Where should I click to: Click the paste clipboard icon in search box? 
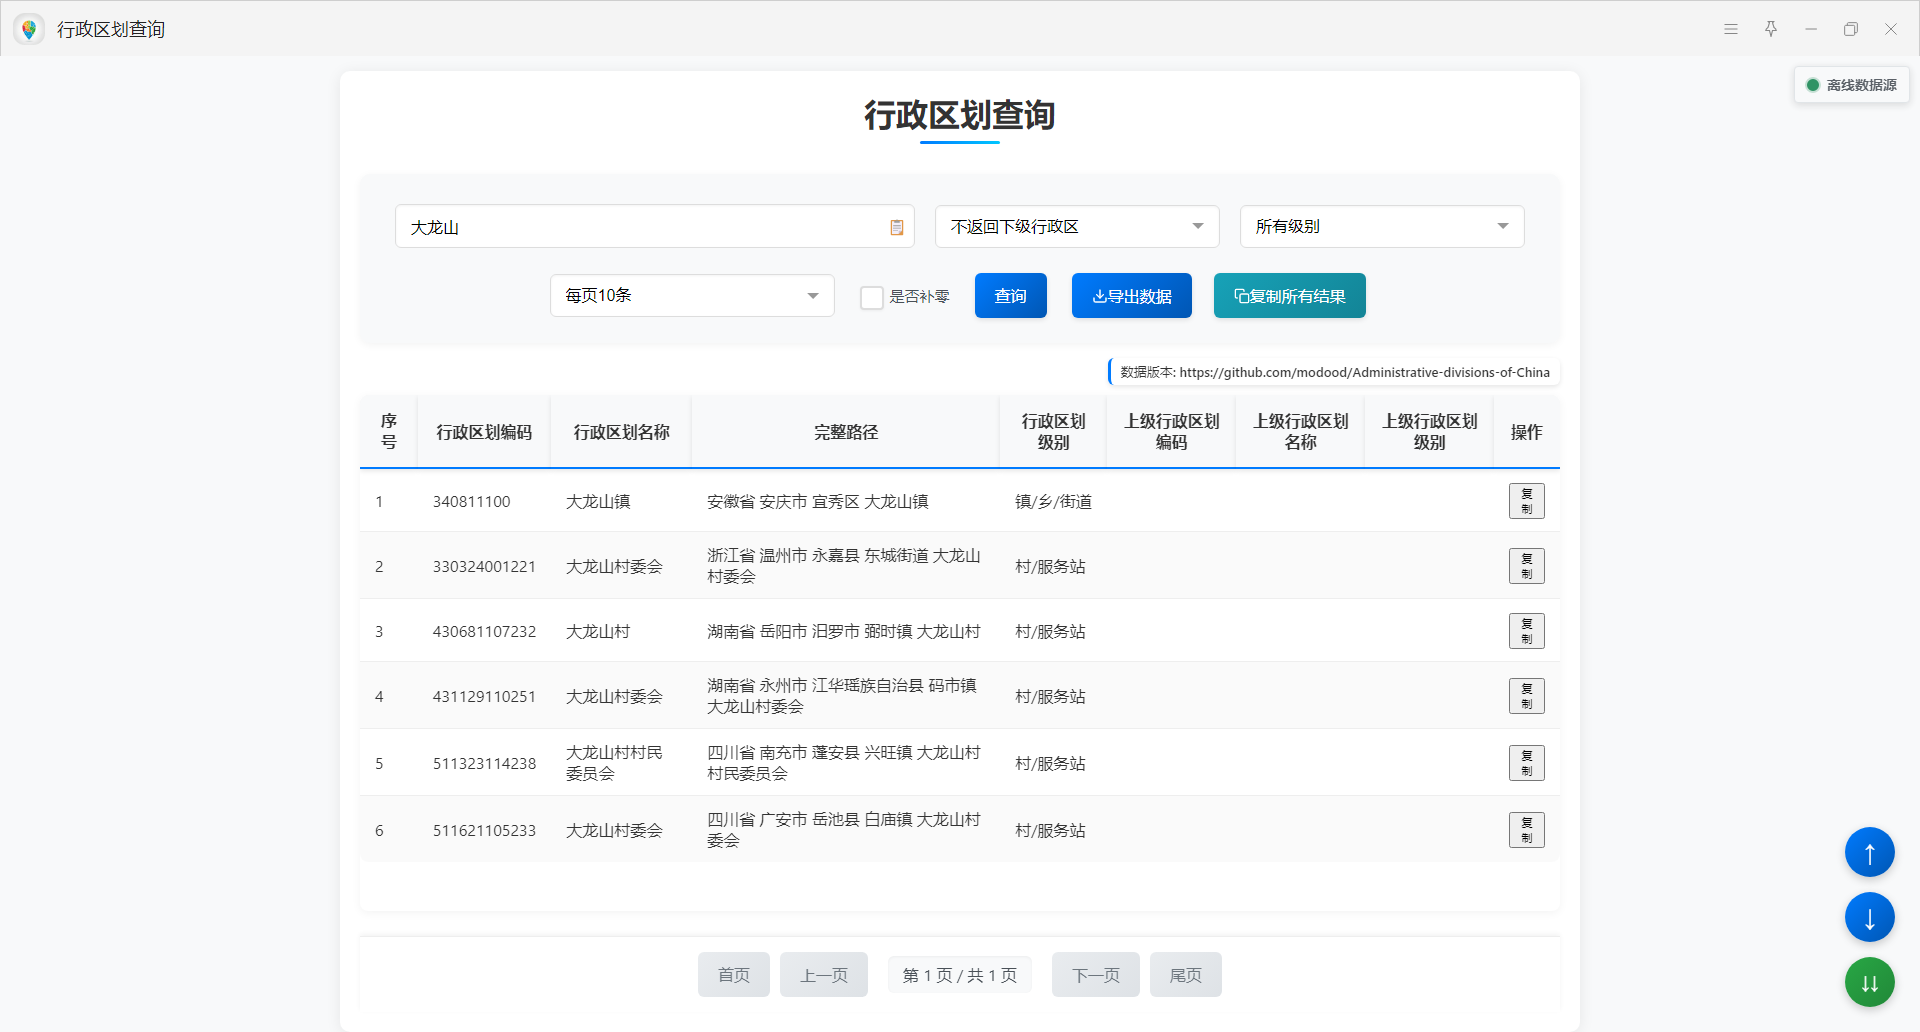point(897,227)
